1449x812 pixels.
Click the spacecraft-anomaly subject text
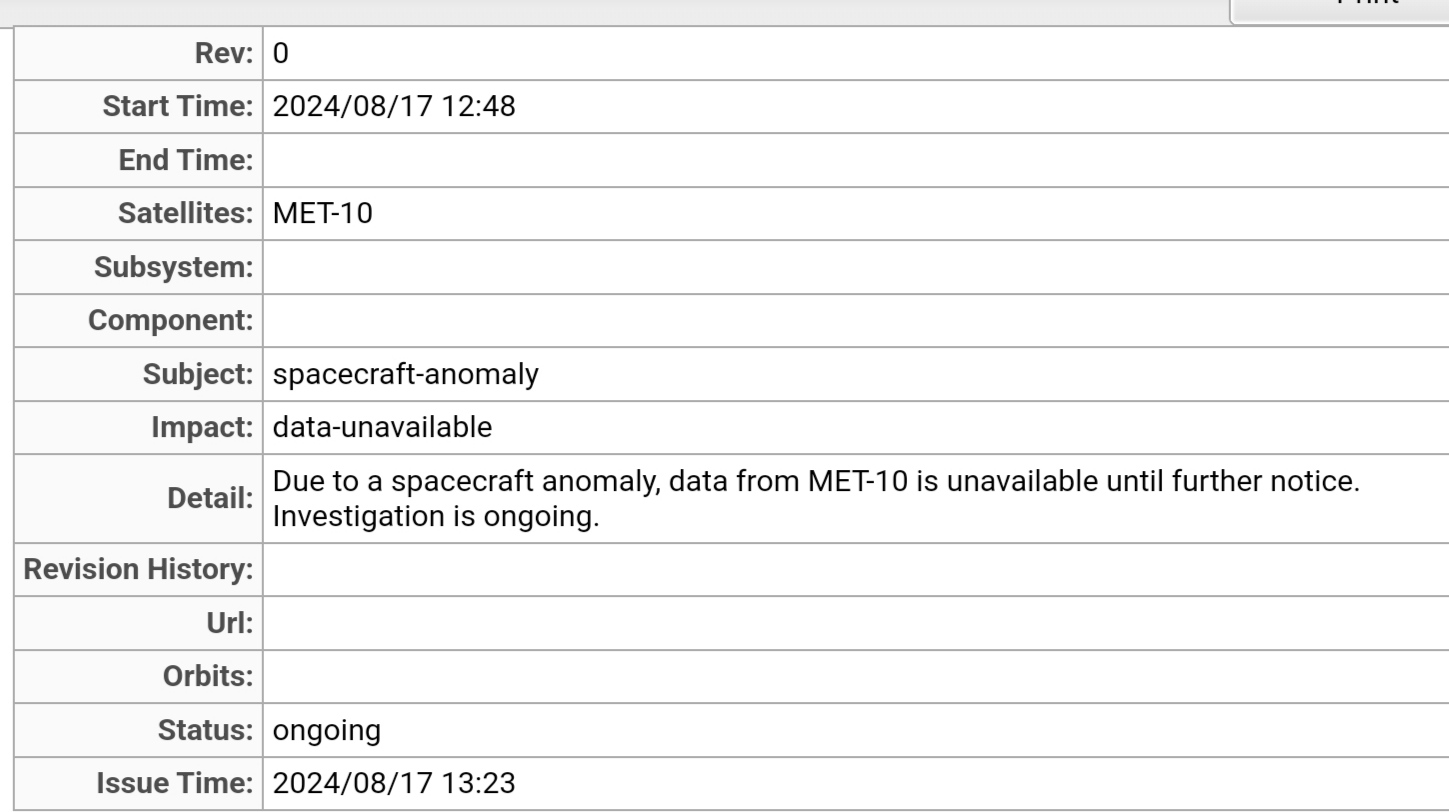(x=406, y=374)
